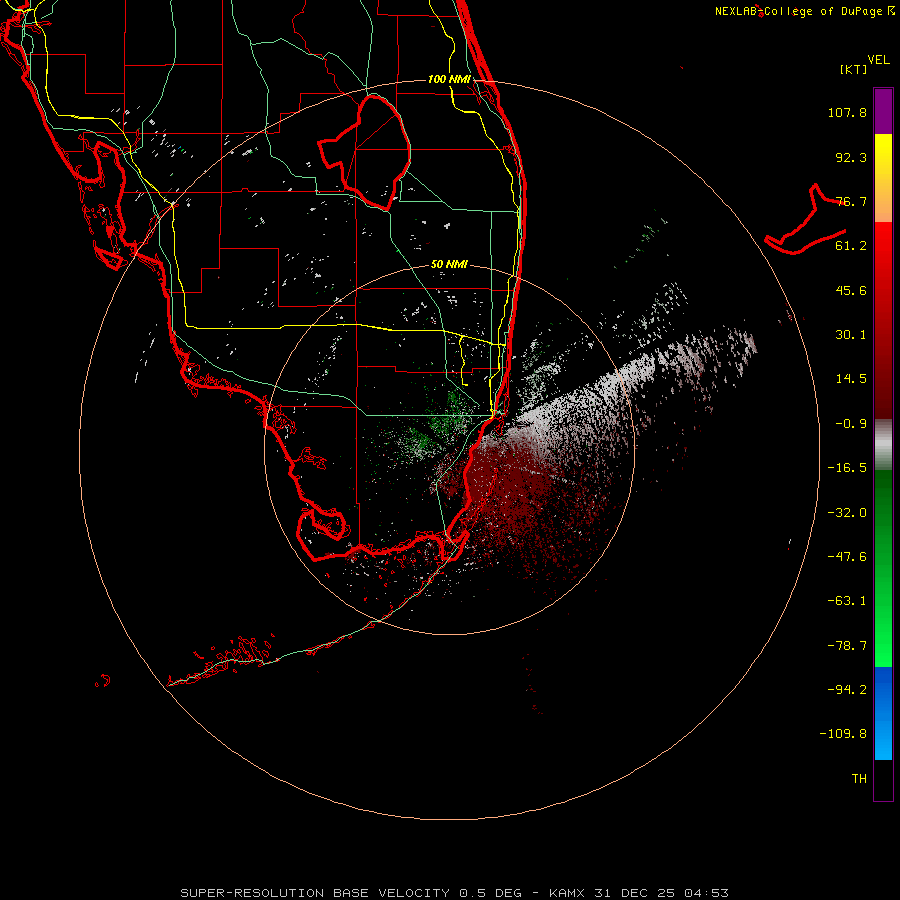The height and width of the screenshot is (900, 900).
Task: Click the TH legend label
Action: (859, 779)
